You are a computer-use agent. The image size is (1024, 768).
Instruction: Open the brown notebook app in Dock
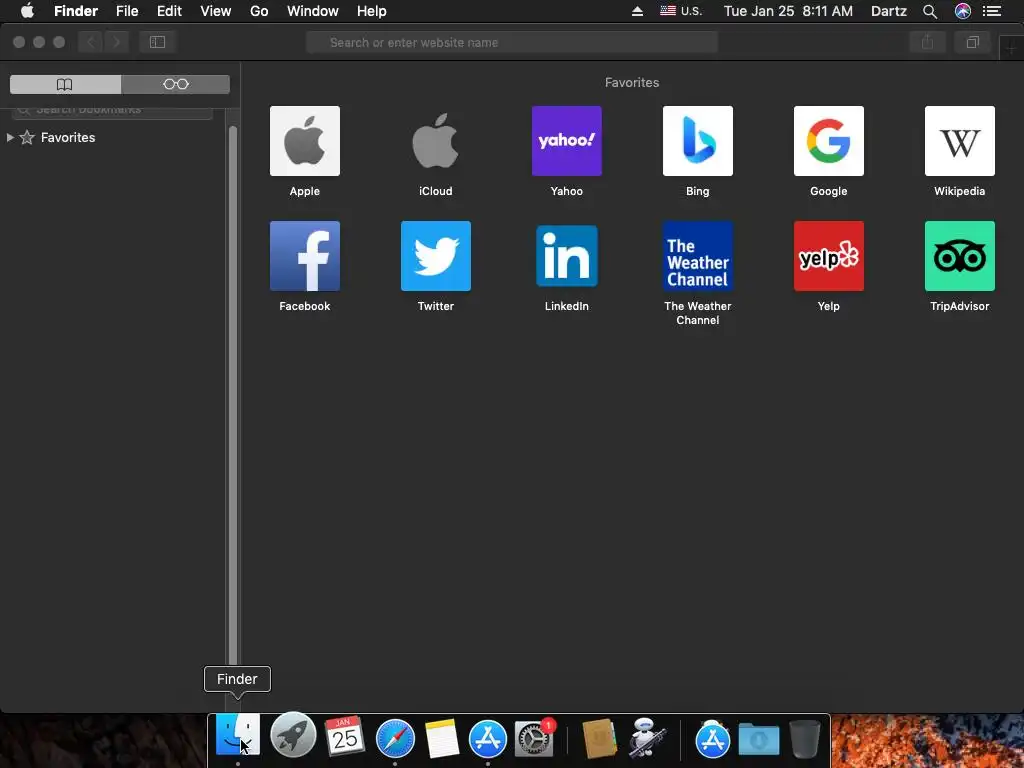click(599, 738)
